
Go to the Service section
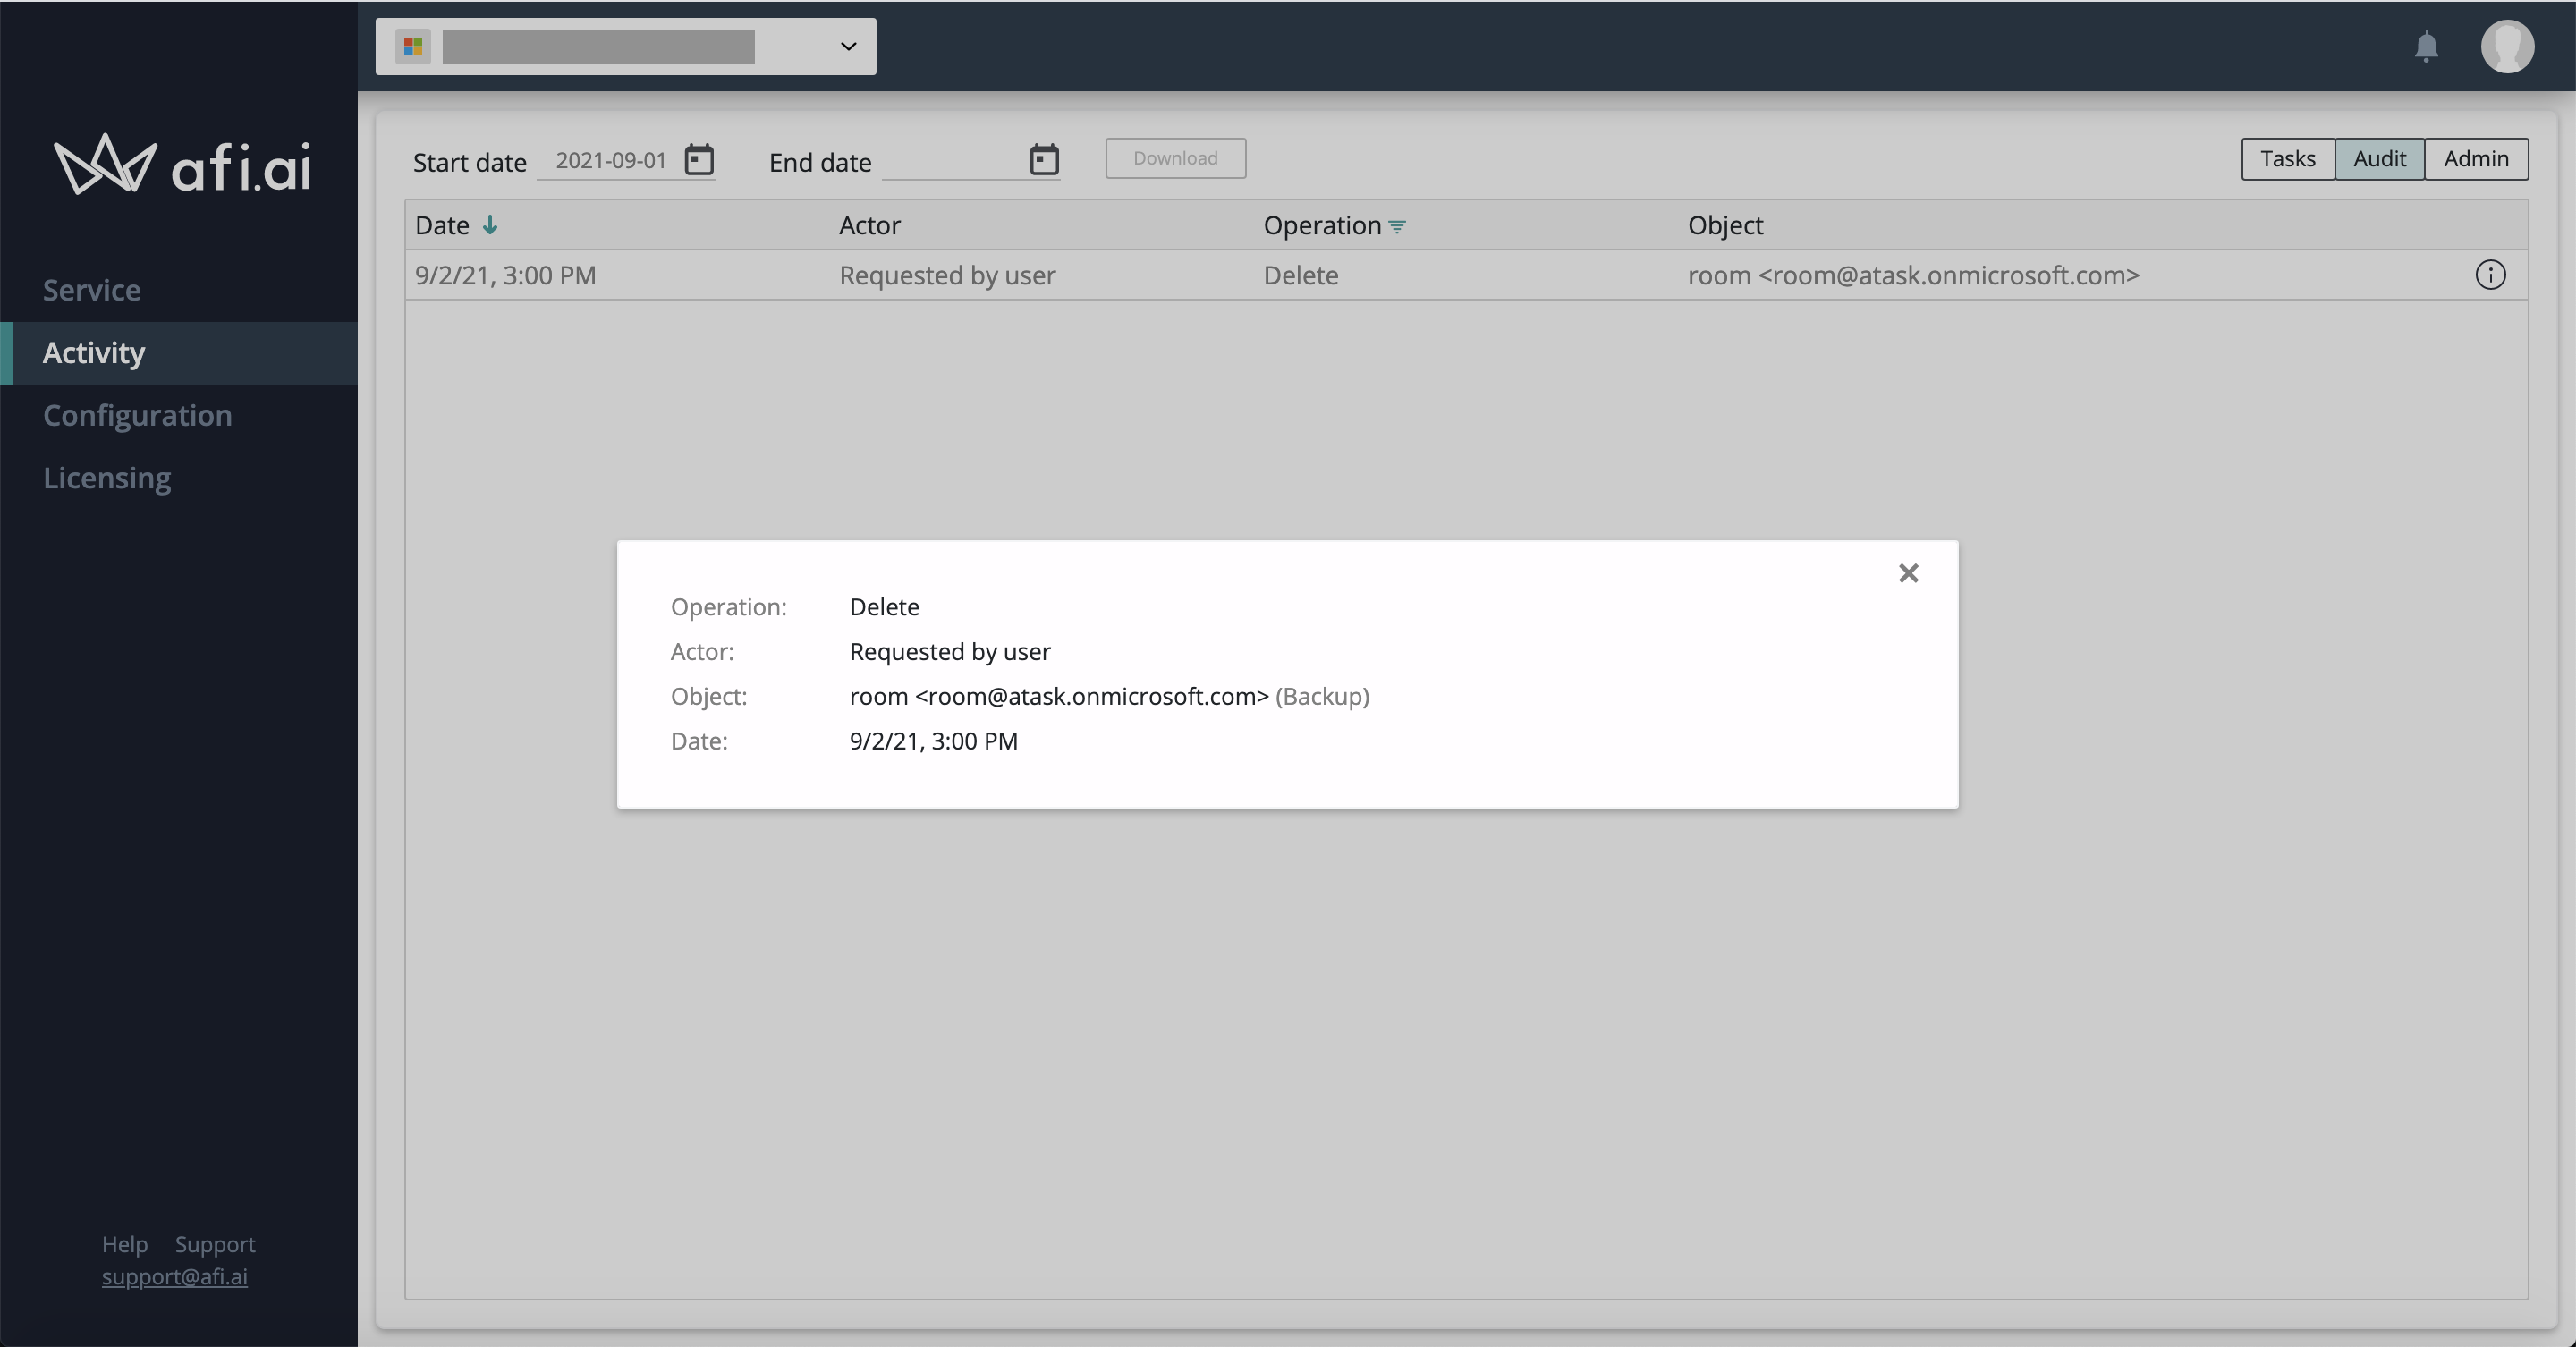pos(92,290)
